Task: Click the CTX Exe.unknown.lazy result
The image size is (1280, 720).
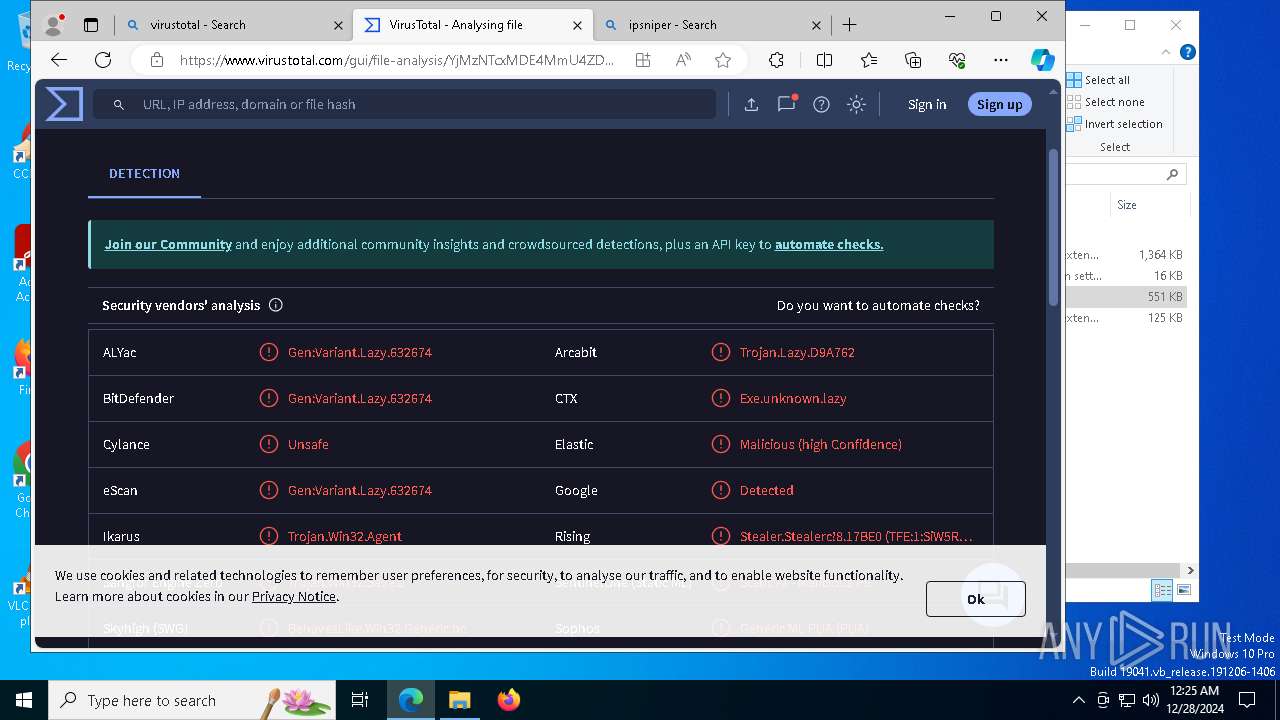Action: pos(793,398)
